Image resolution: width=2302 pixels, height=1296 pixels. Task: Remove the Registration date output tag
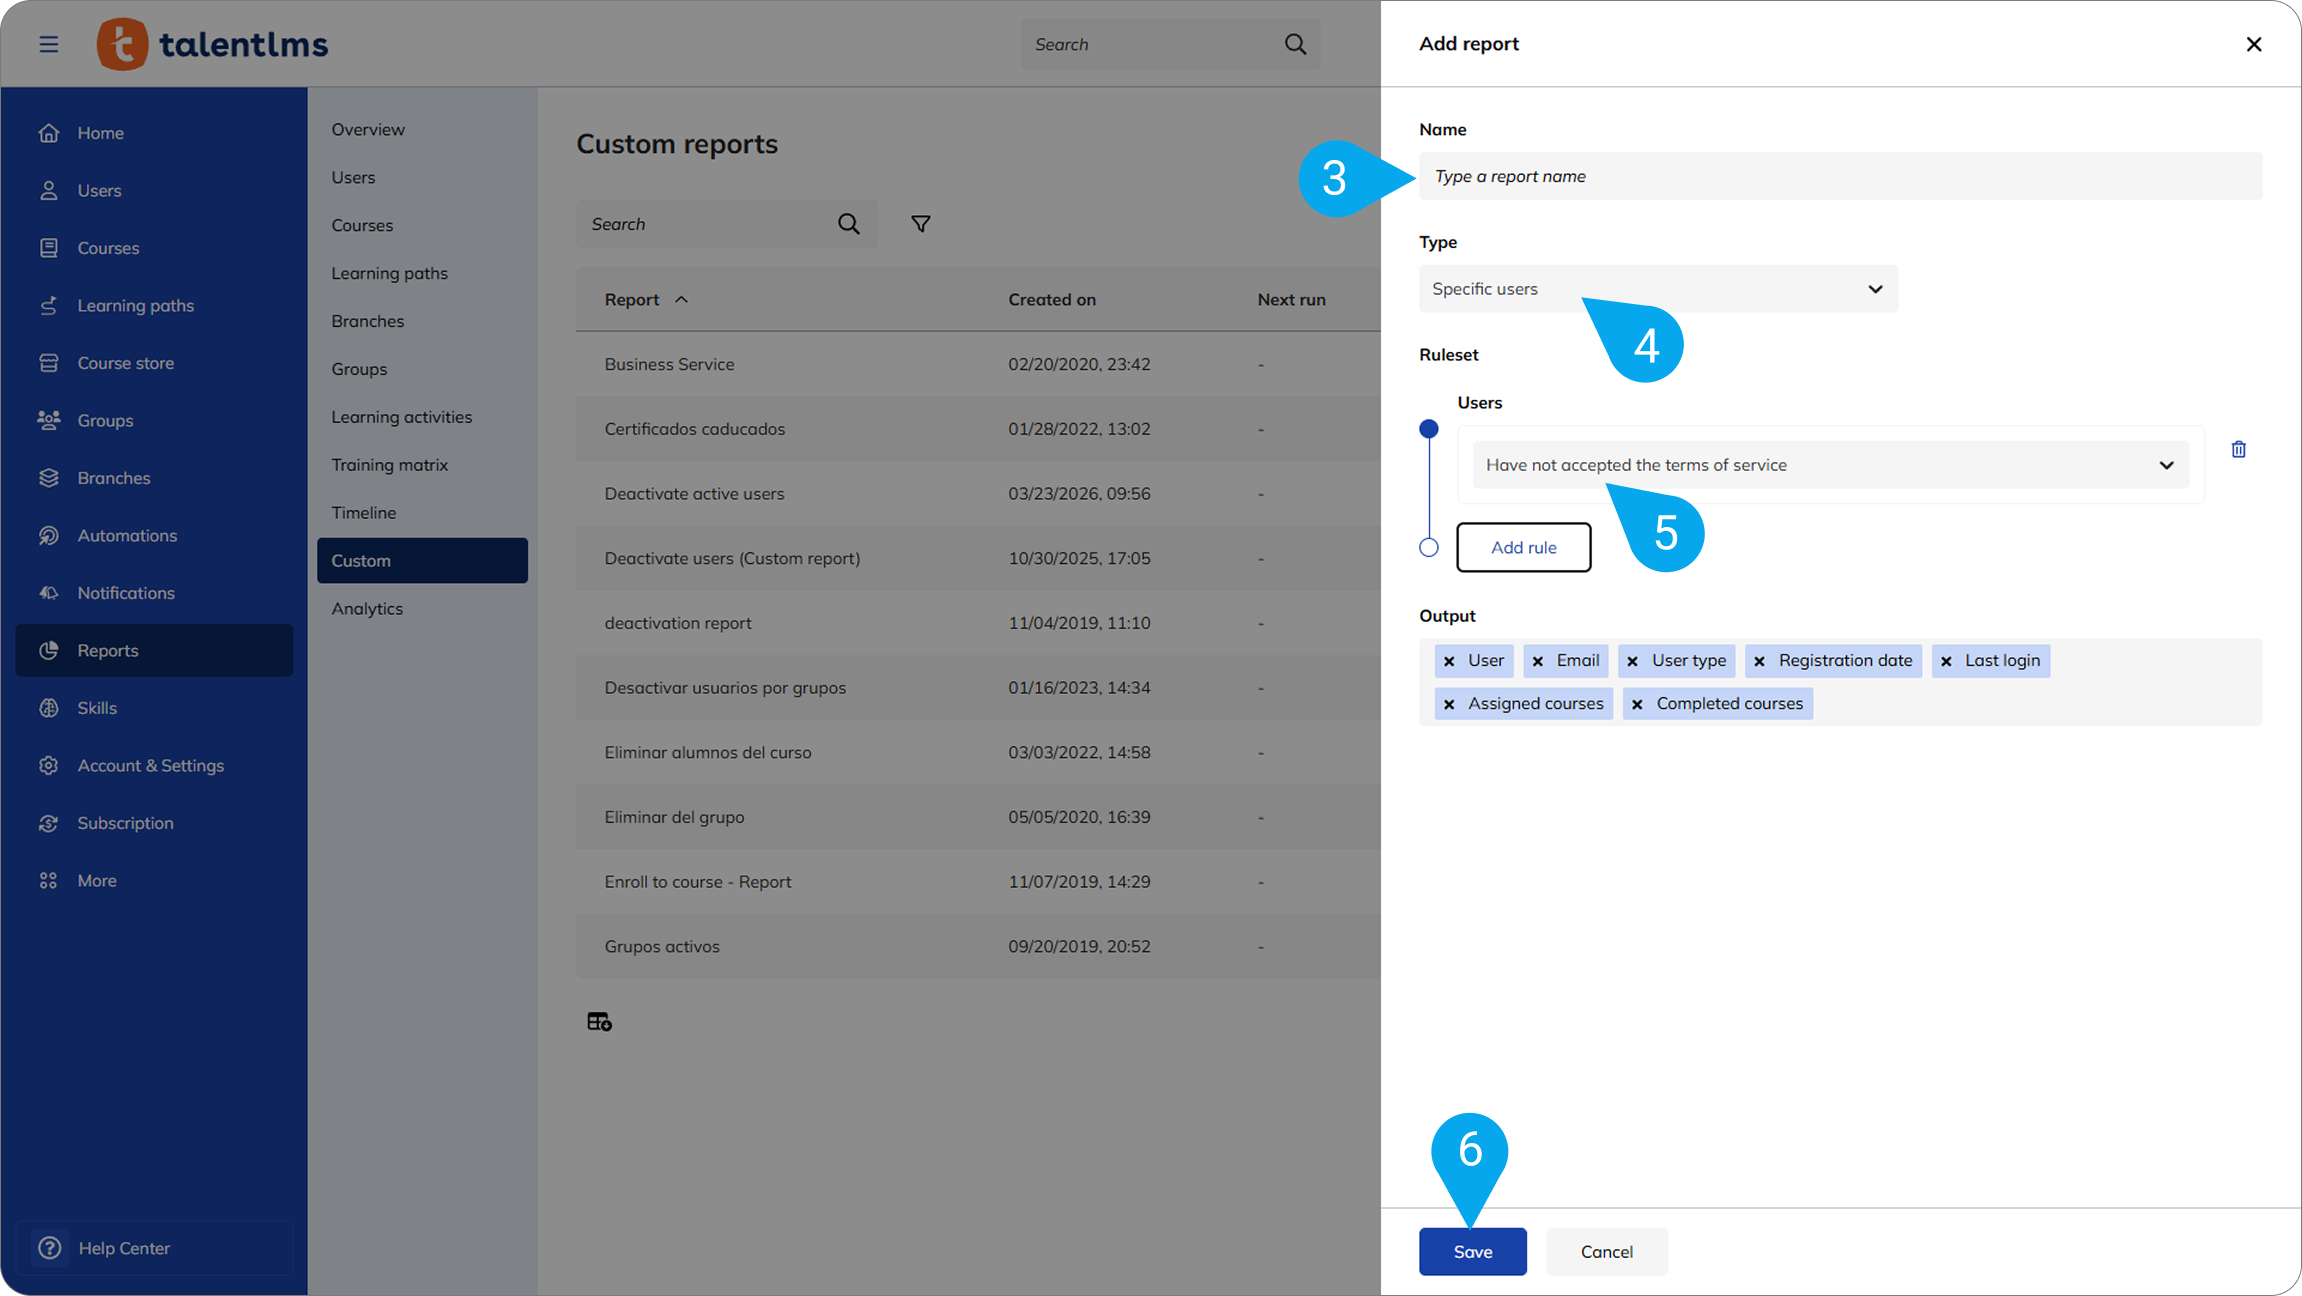(x=1759, y=661)
